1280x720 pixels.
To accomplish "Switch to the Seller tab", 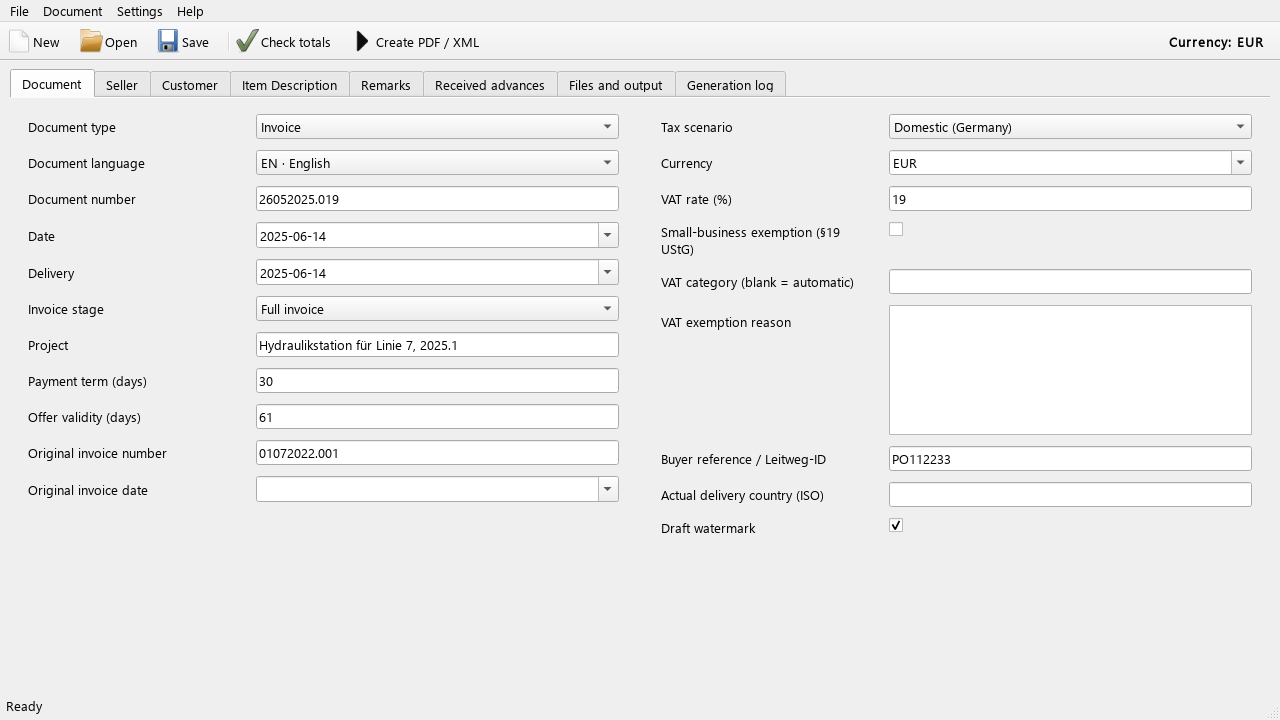I will click(x=122, y=85).
